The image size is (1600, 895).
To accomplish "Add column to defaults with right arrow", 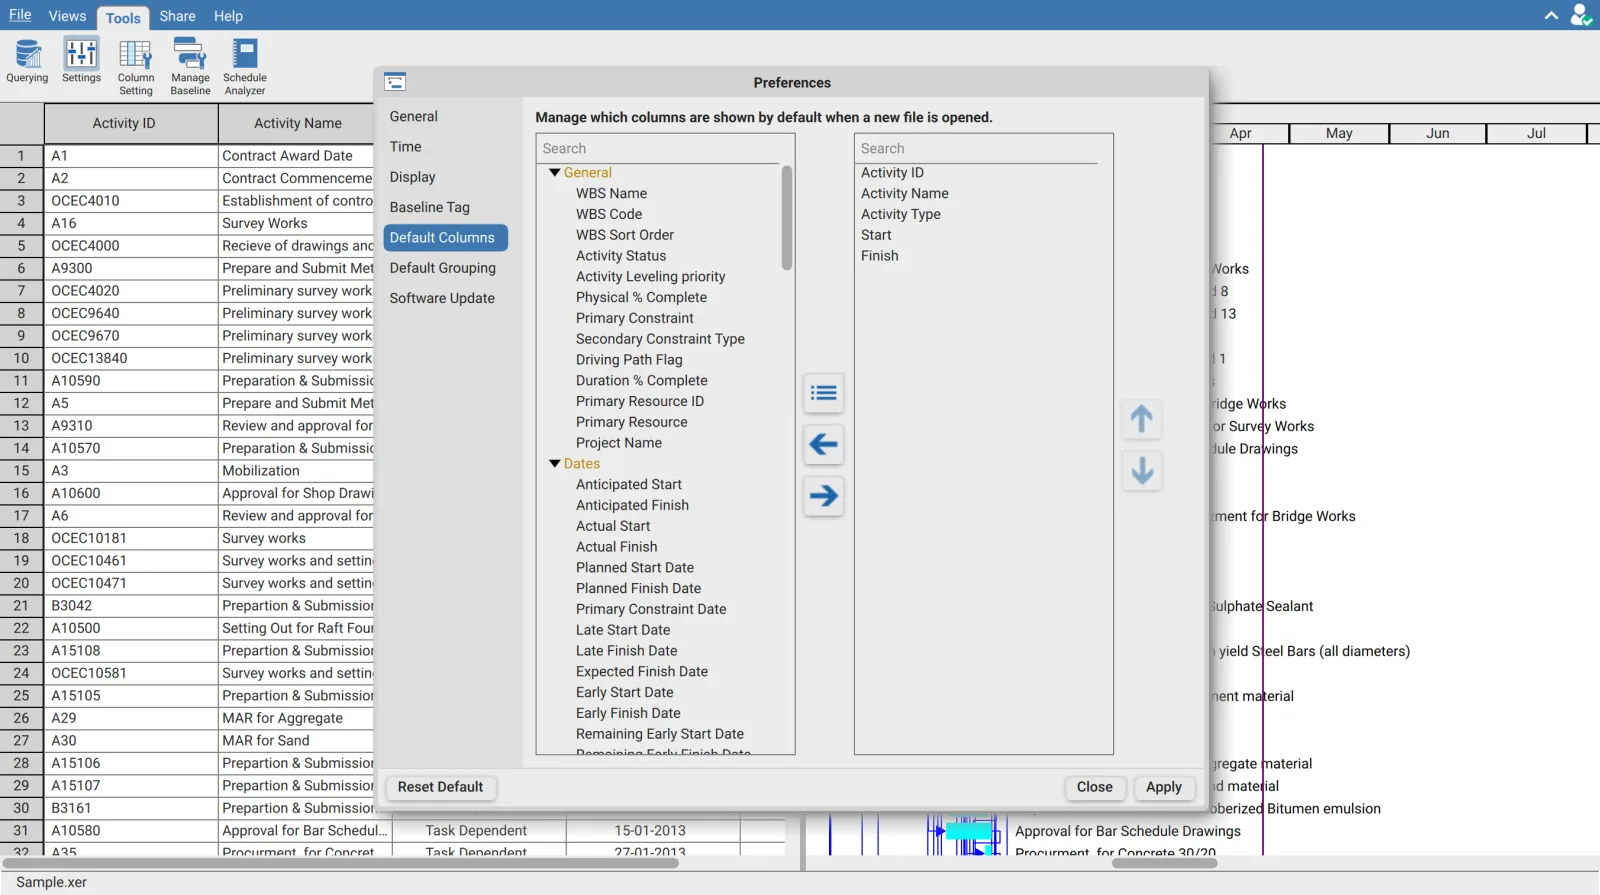I will click(x=824, y=495).
